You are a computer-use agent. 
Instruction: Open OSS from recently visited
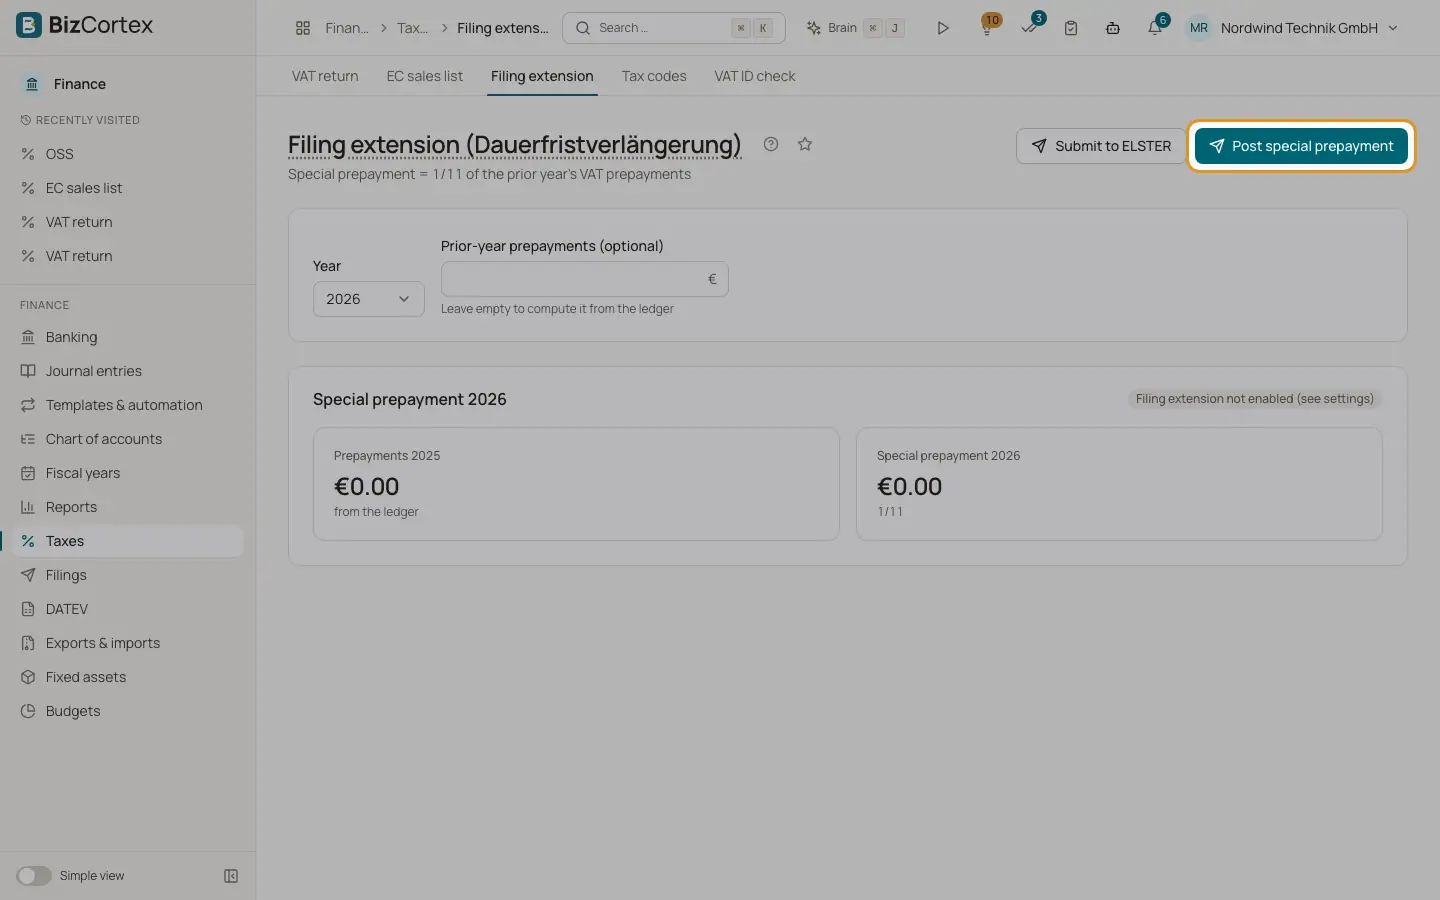tap(128, 154)
